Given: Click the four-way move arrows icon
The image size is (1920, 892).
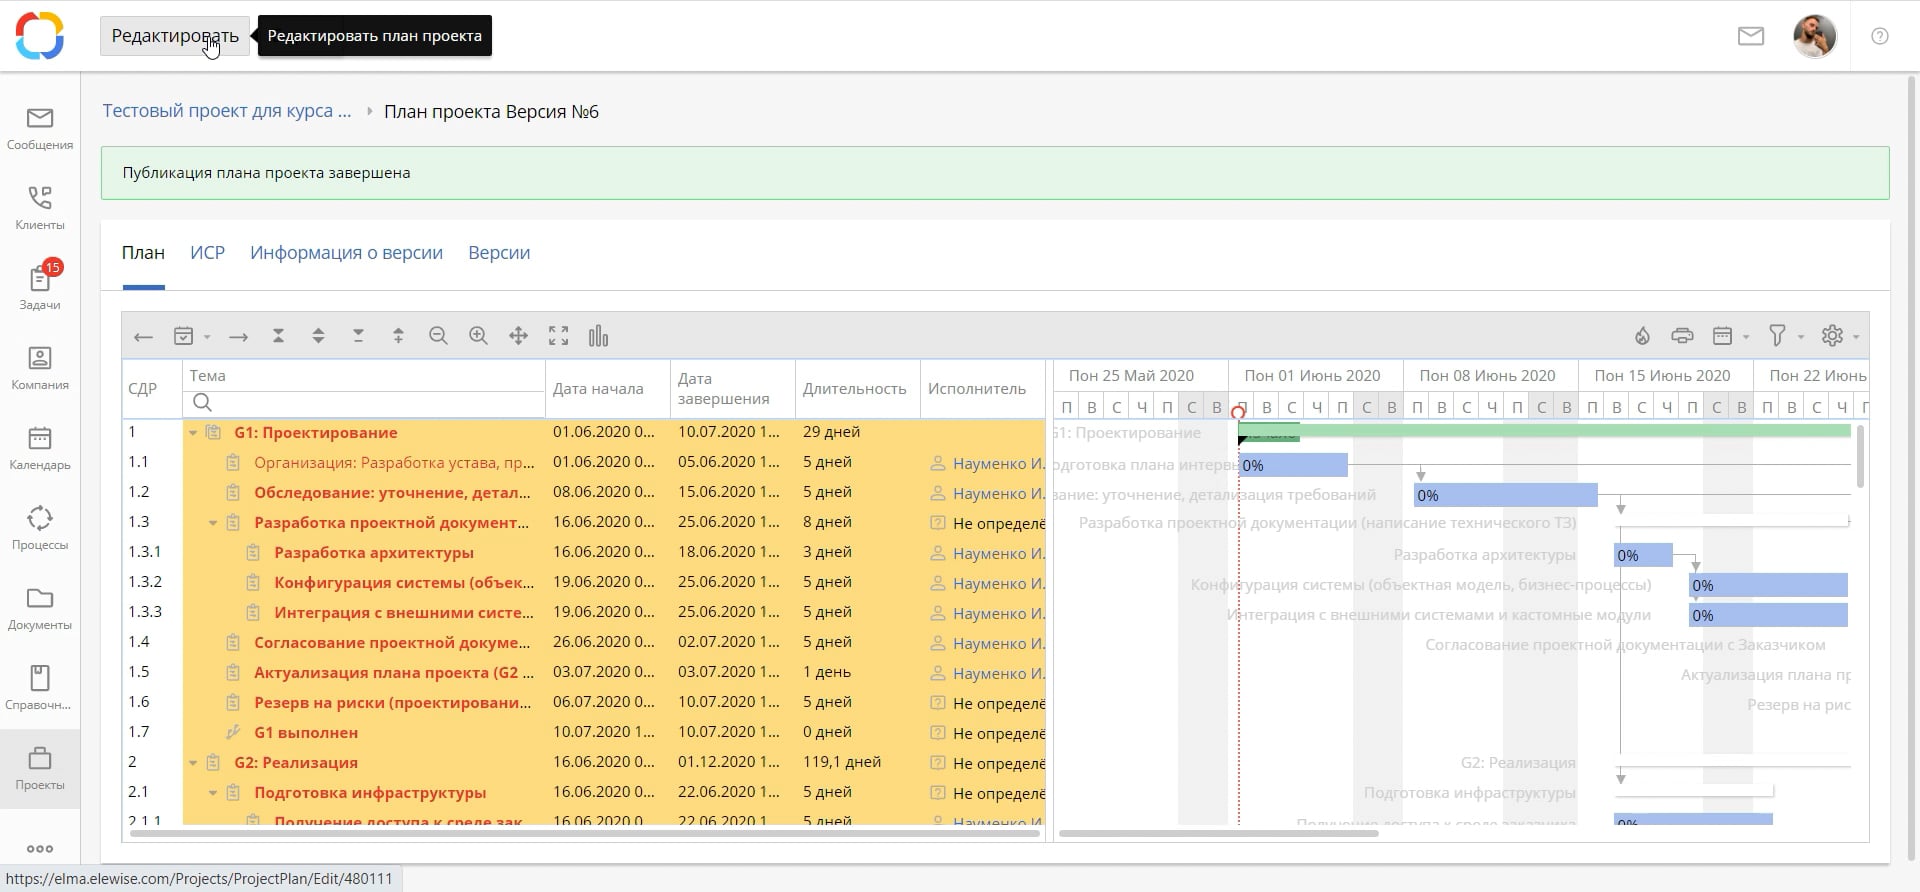Looking at the screenshot, I should pyautogui.click(x=518, y=336).
